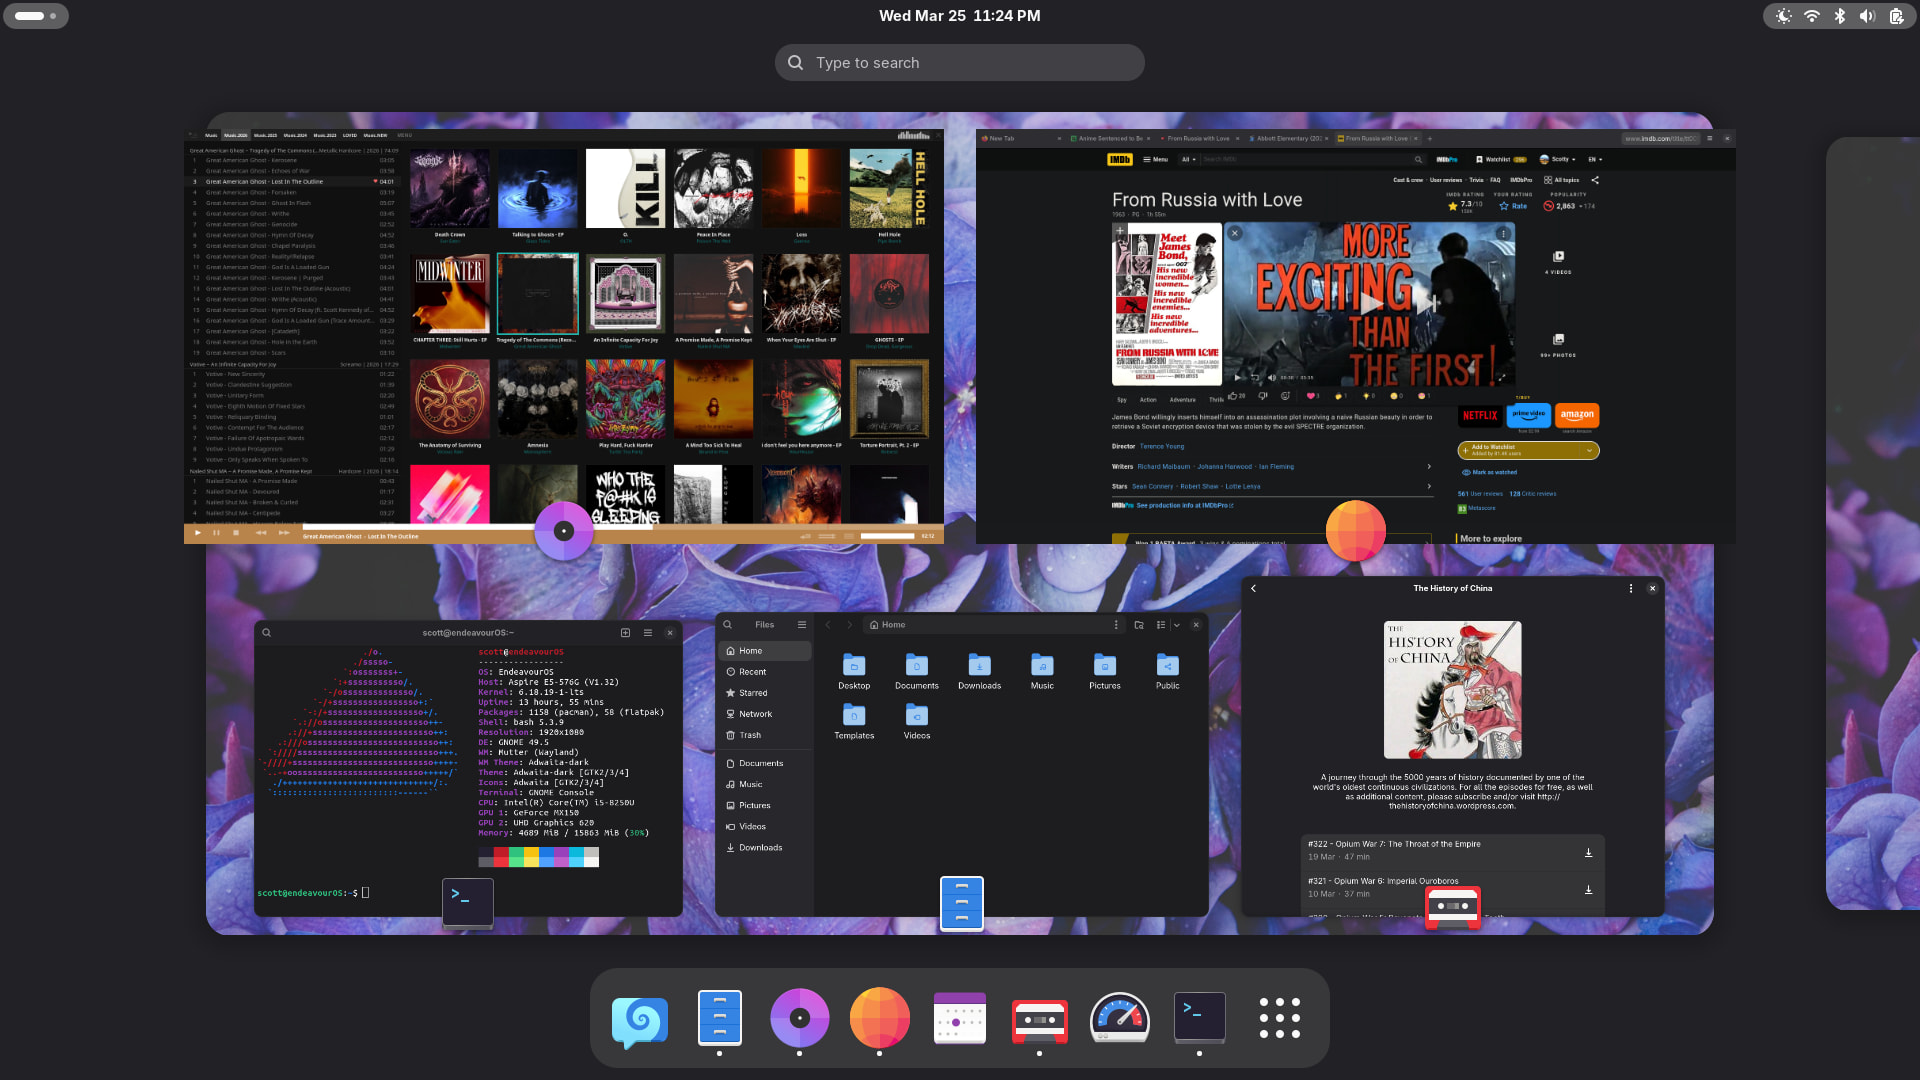1920x1080 pixels.
Task: Expand view options chevron in Files toolbar
Action: pos(1177,625)
